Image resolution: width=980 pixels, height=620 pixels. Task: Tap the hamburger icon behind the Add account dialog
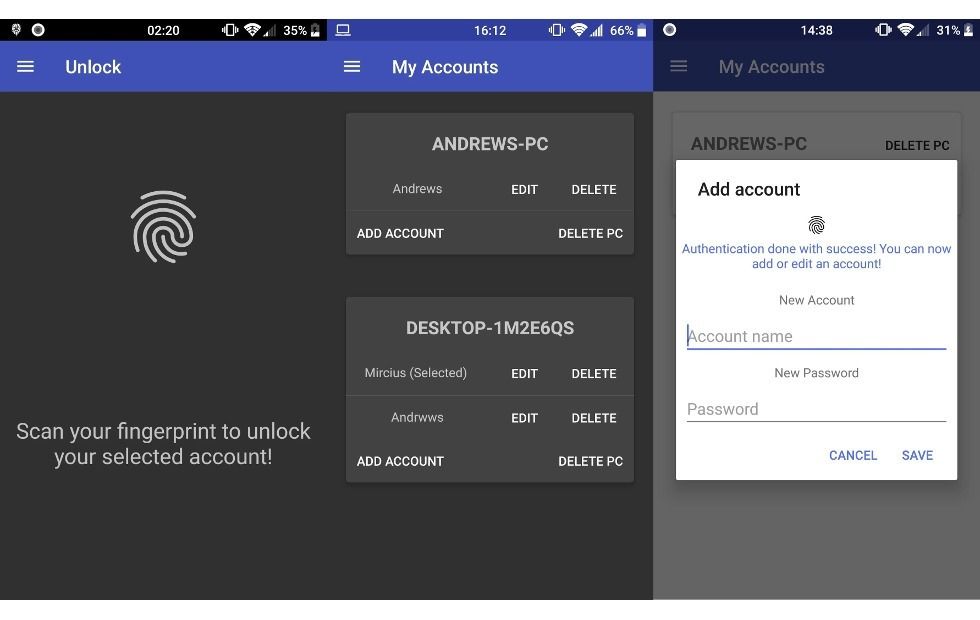click(679, 66)
